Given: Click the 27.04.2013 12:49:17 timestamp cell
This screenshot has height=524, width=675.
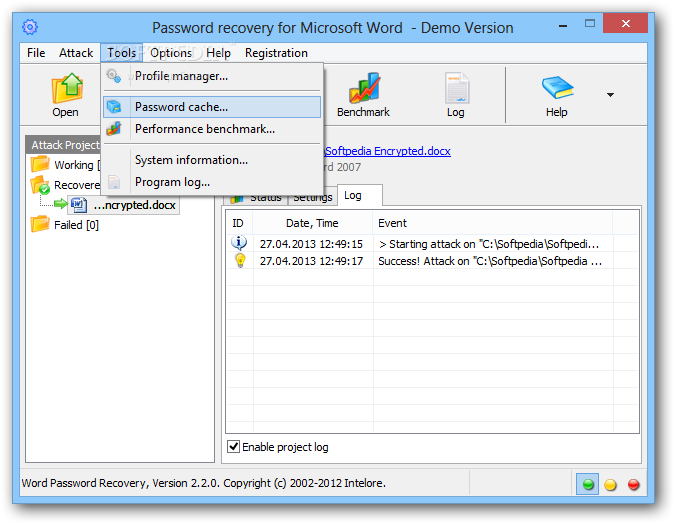Looking at the screenshot, I should click(x=311, y=261).
